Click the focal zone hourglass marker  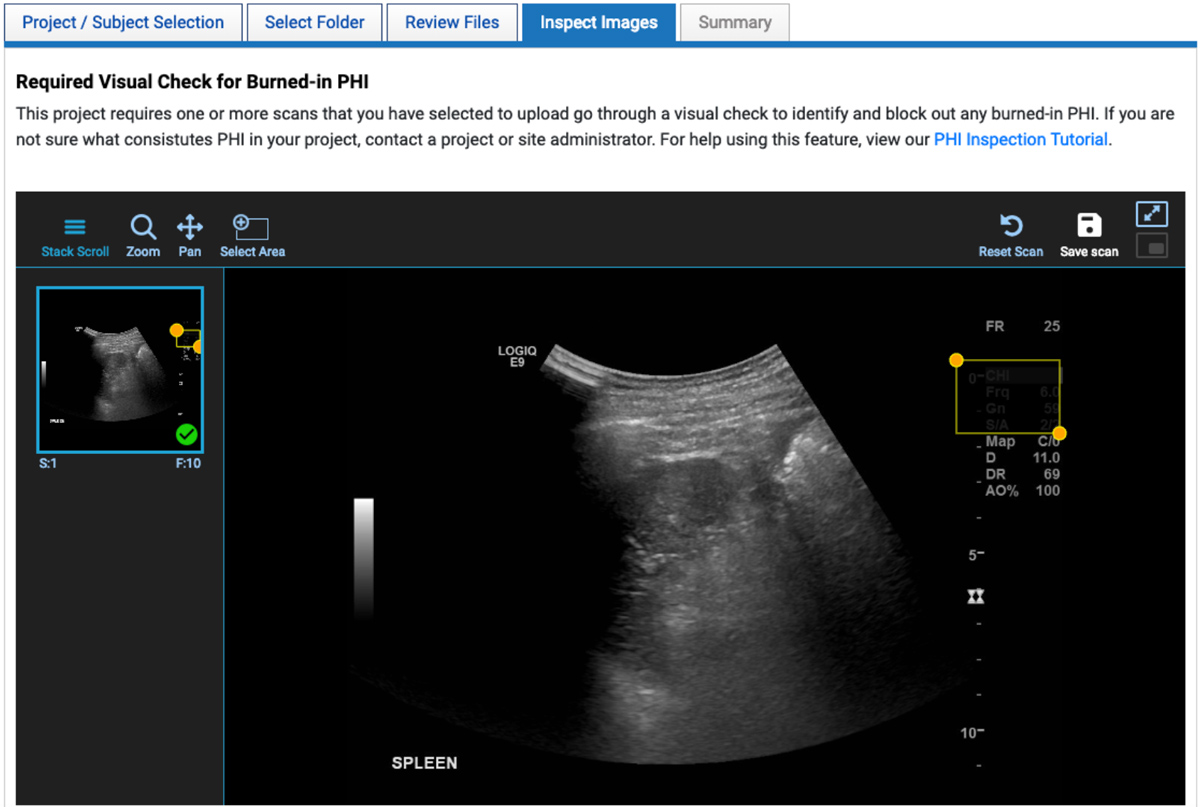pyautogui.click(x=976, y=596)
